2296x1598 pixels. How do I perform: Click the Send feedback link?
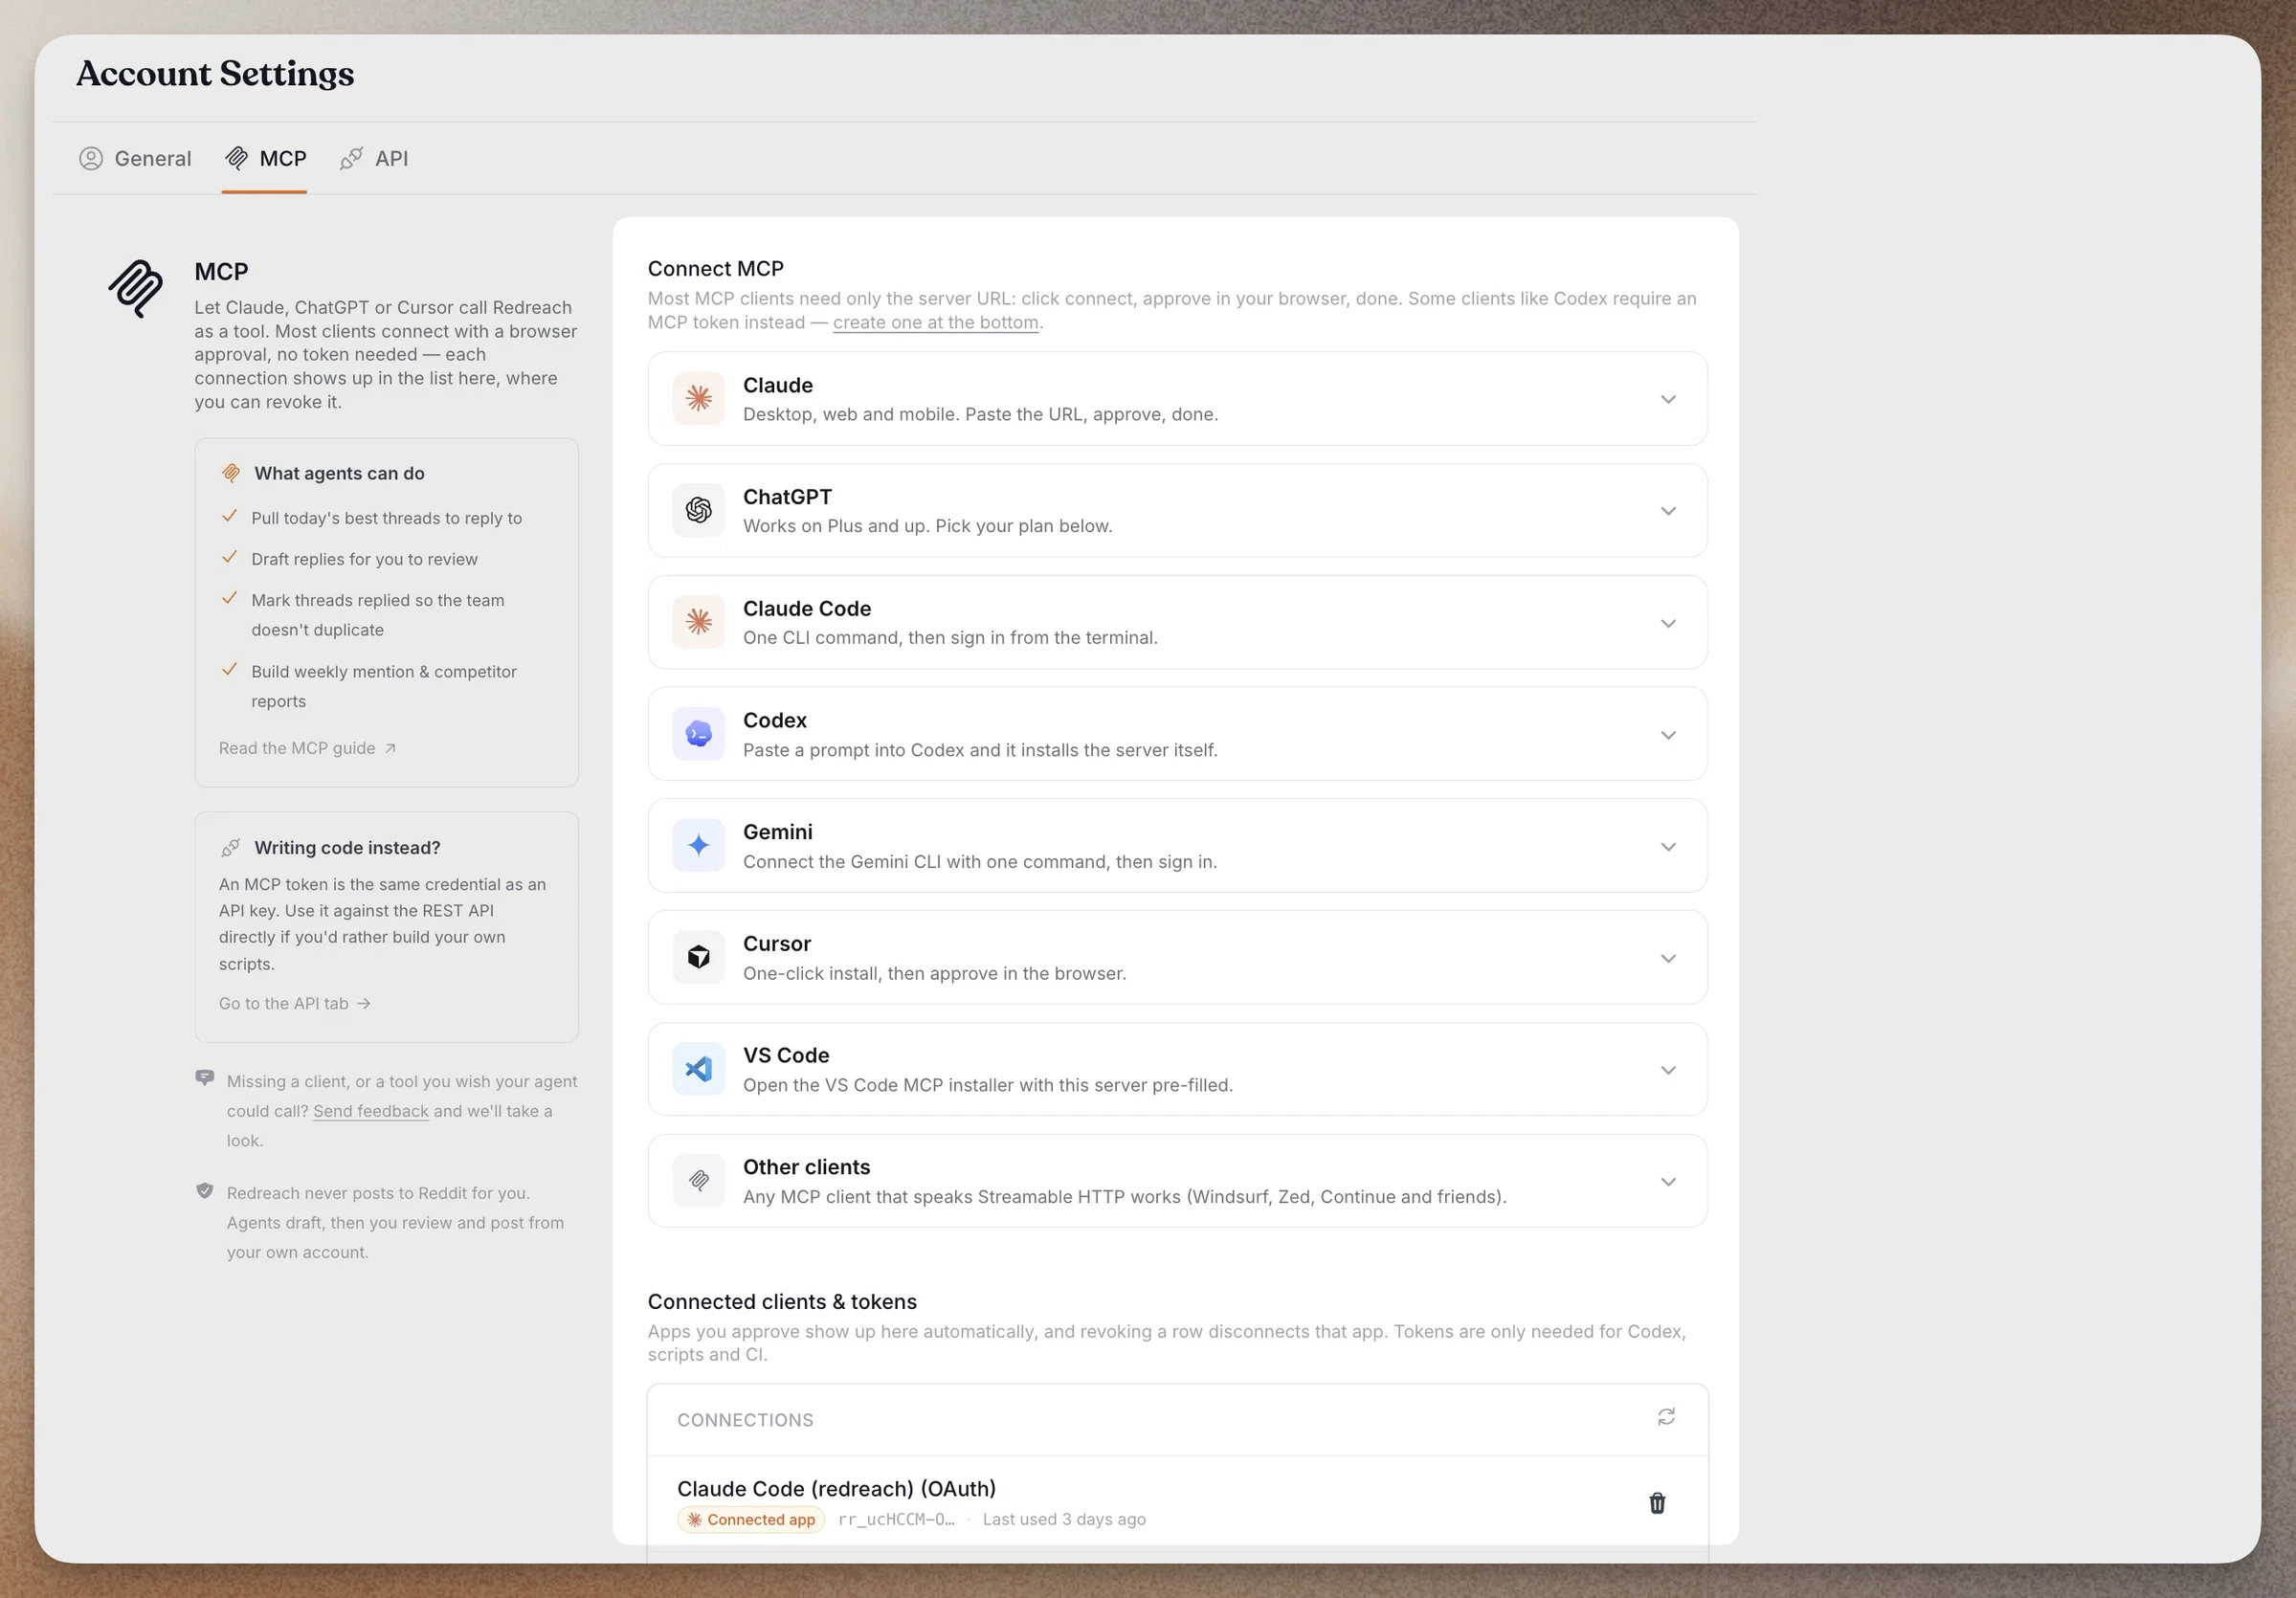[x=371, y=1111]
